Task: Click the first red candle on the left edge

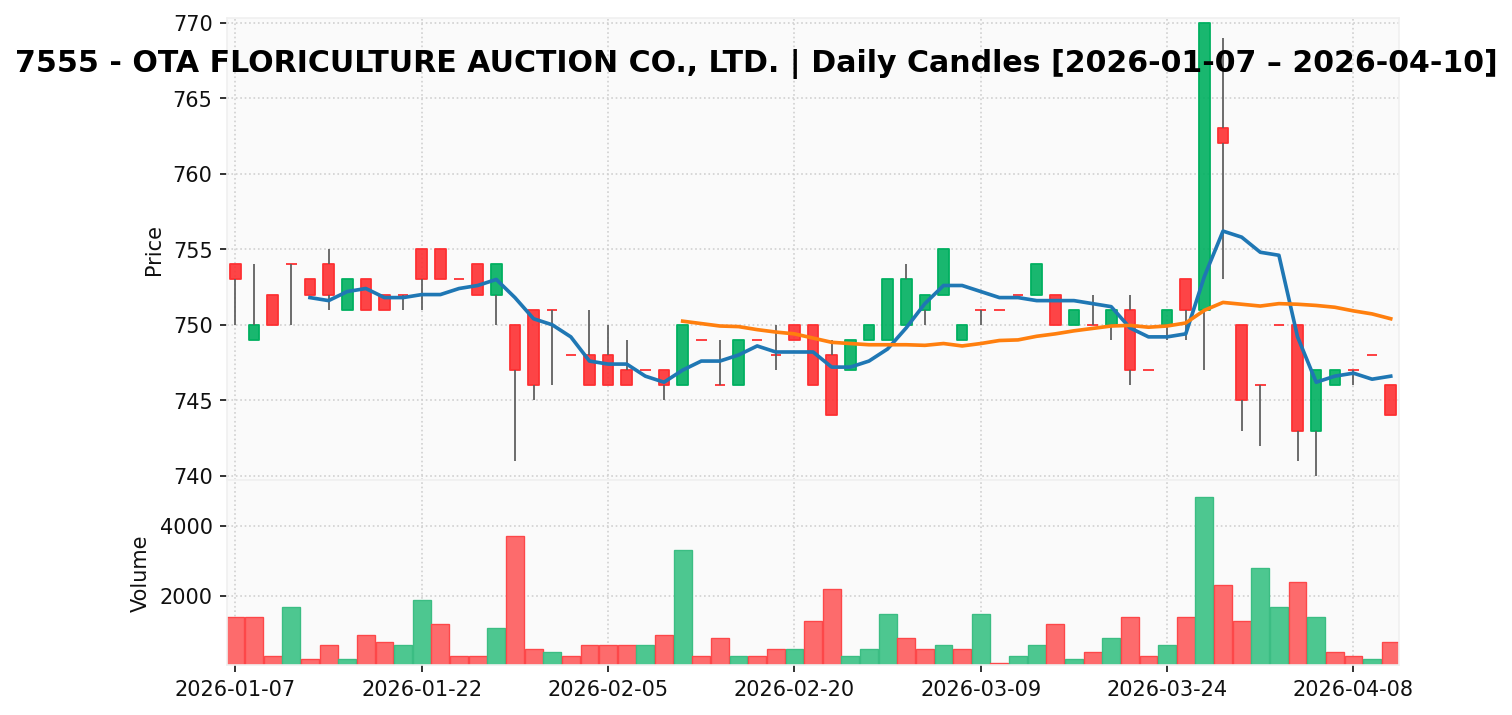Action: (x=235, y=271)
